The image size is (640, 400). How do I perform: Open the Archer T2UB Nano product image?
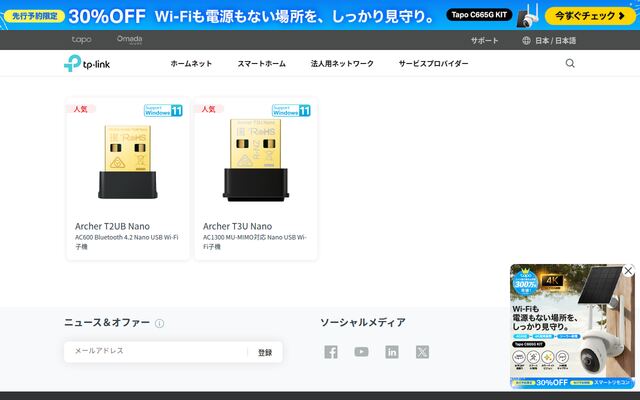click(128, 162)
